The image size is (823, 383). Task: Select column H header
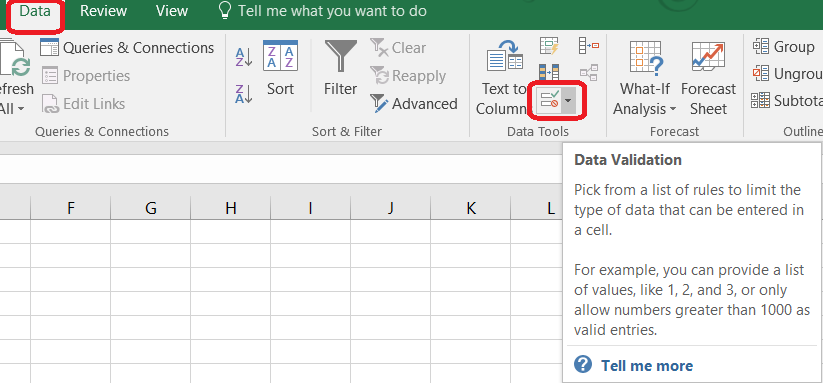[x=231, y=208]
